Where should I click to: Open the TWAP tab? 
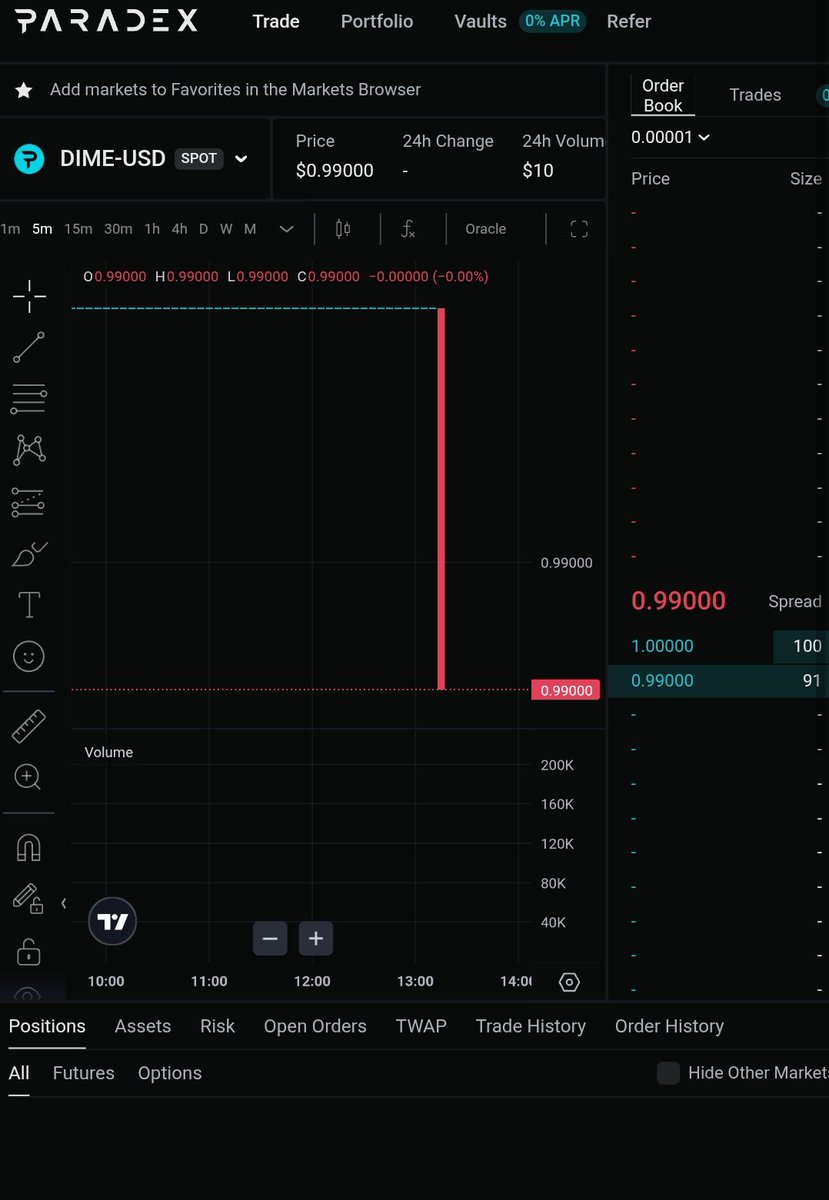coord(421,1026)
